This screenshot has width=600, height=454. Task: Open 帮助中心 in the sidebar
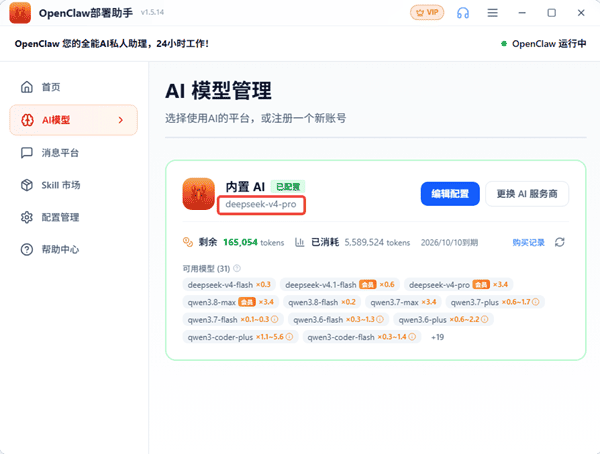pos(73,249)
